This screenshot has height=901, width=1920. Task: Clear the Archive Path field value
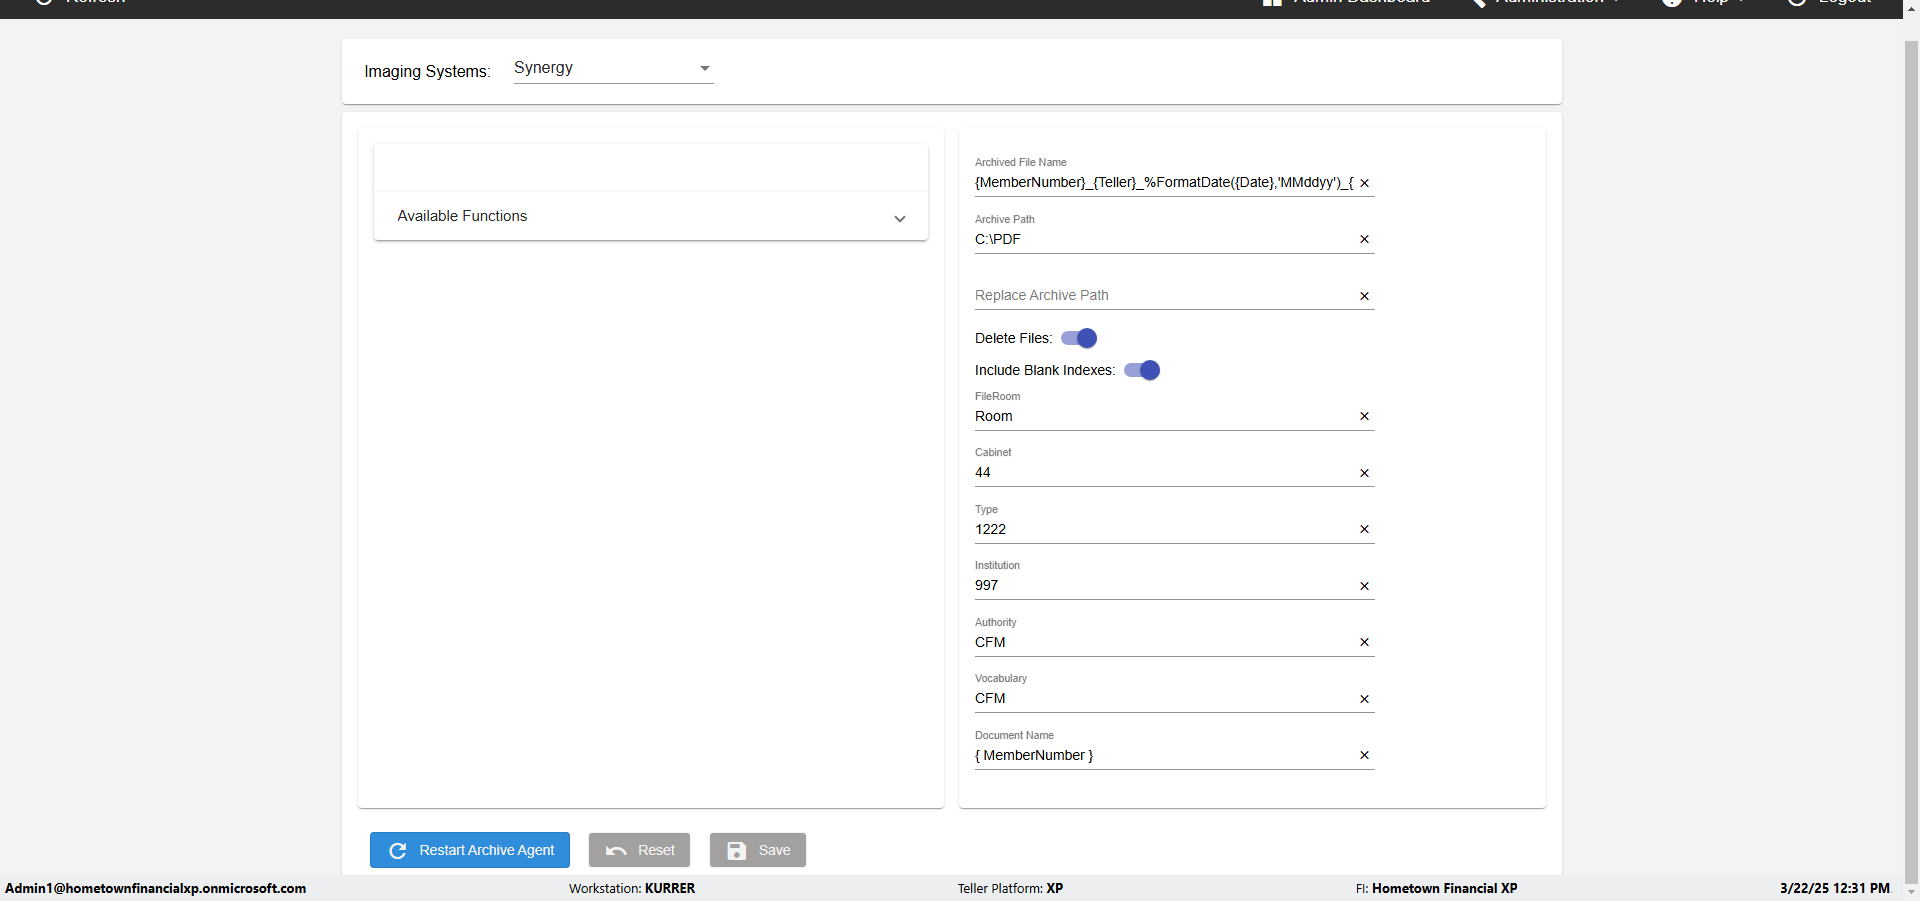pyautogui.click(x=1364, y=239)
